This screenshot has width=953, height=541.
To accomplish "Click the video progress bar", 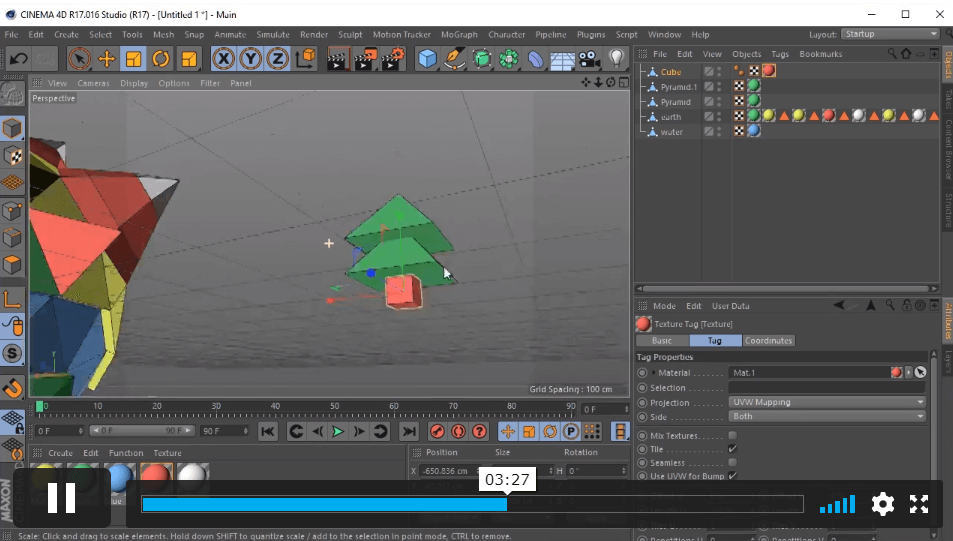I will 472,504.
